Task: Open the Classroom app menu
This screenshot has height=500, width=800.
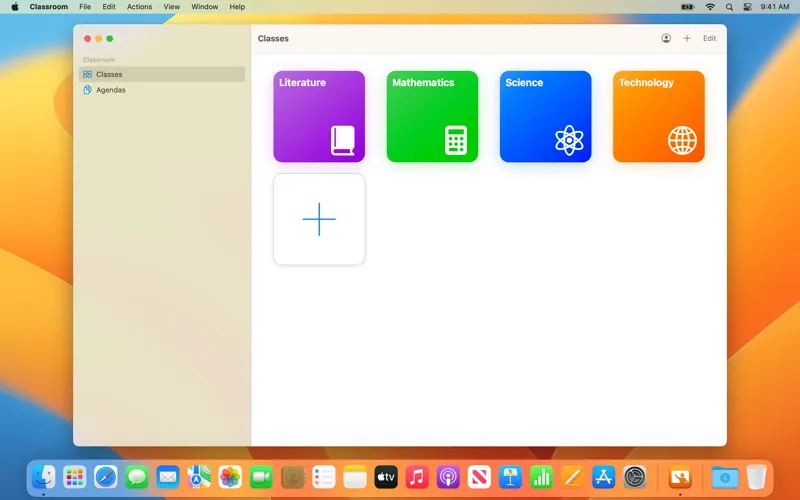Action: tap(48, 7)
